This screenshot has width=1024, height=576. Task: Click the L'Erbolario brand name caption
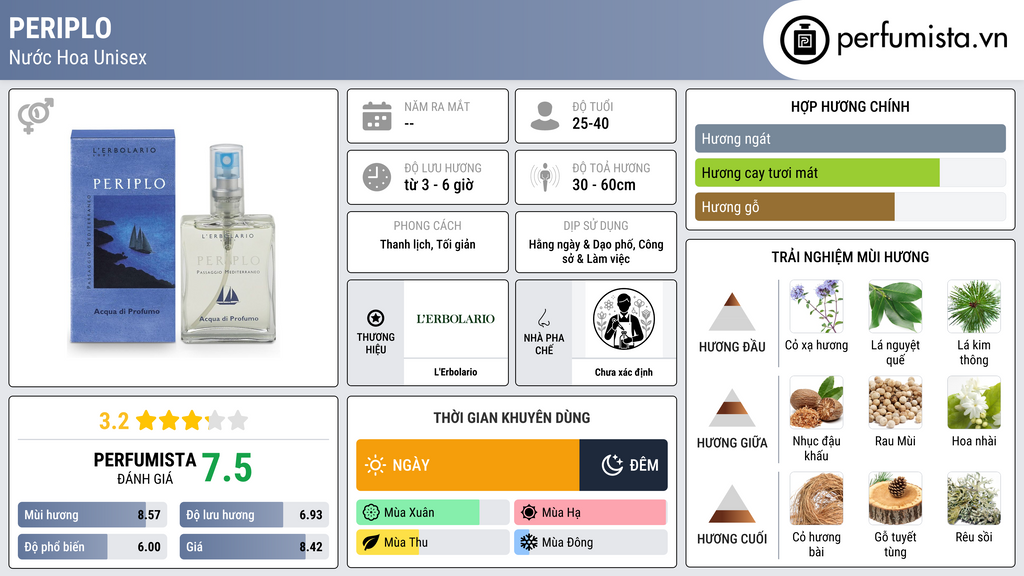point(456,372)
